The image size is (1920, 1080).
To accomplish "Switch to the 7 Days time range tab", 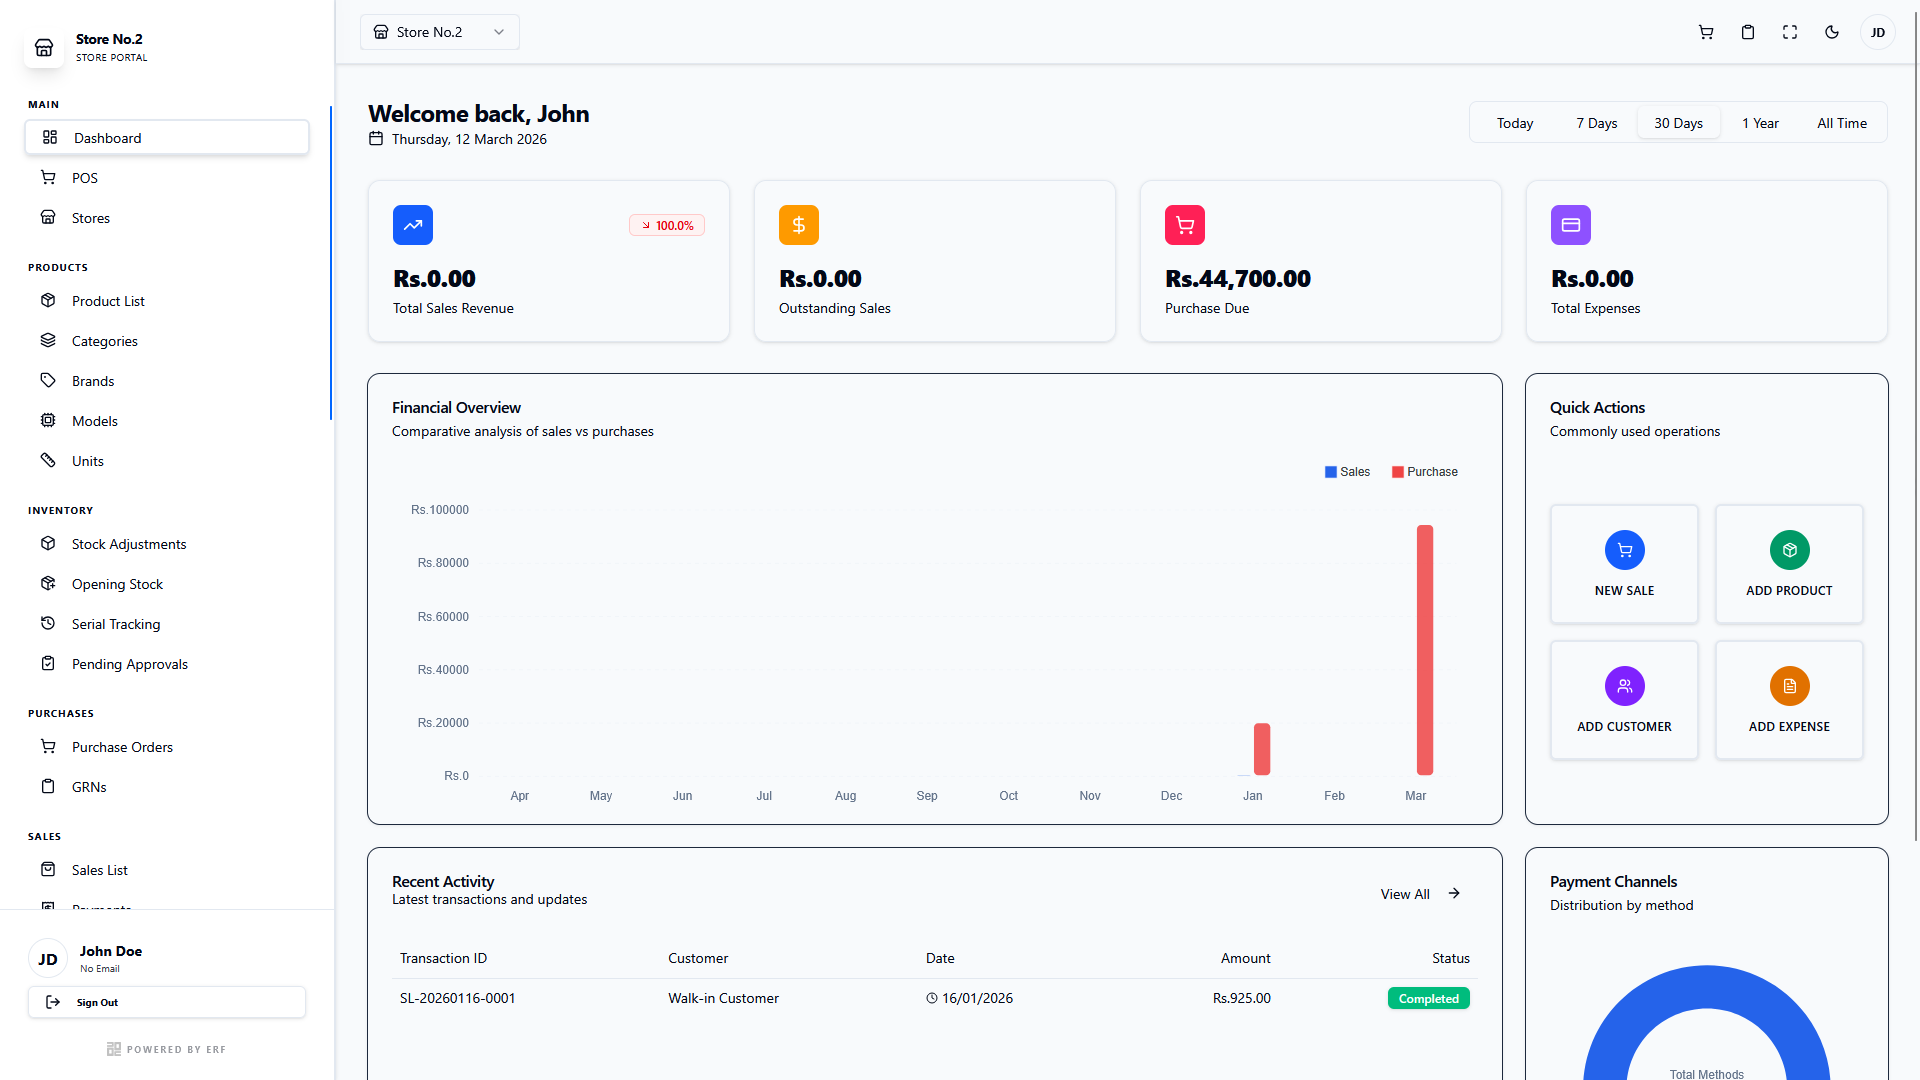I will 1596,122.
